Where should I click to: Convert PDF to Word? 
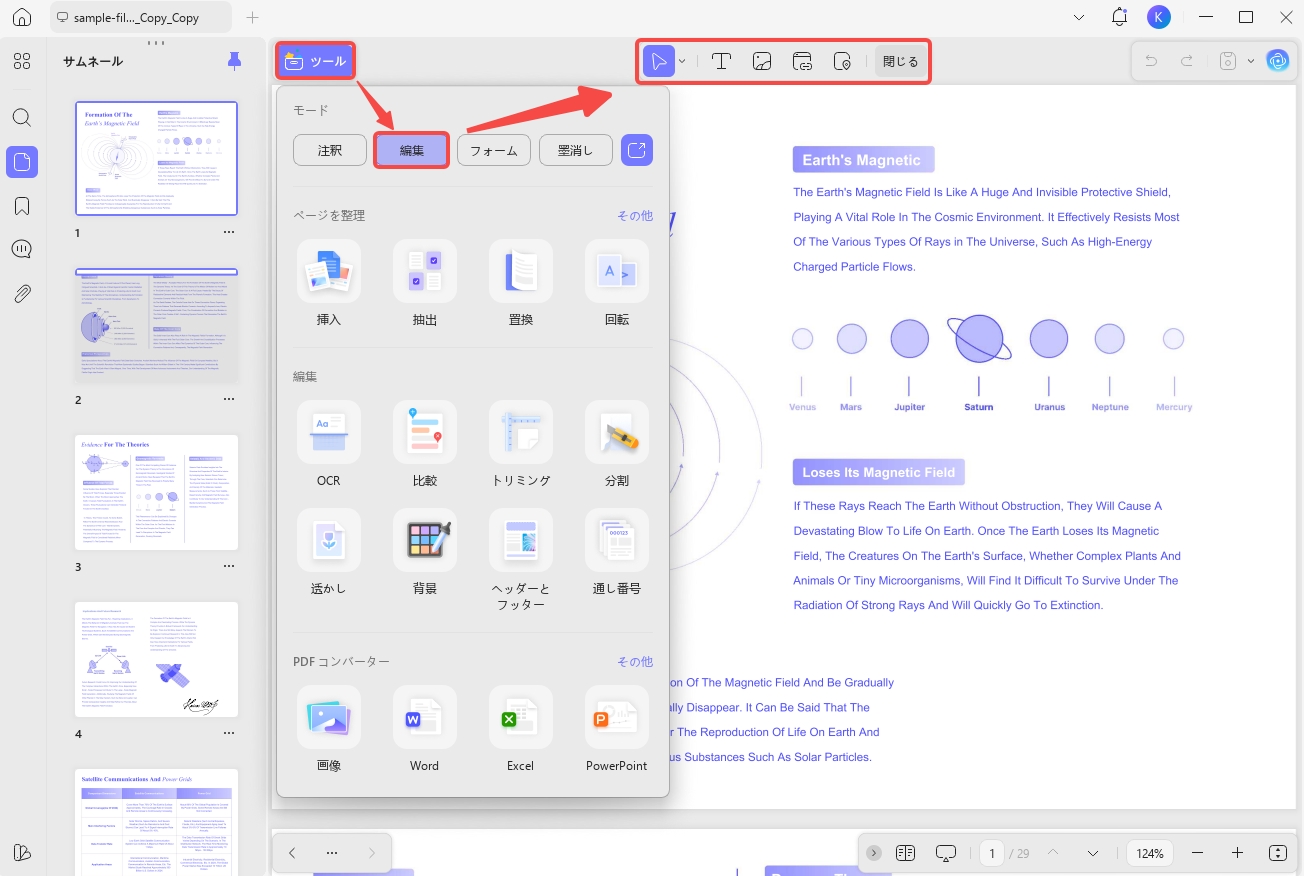tap(425, 717)
